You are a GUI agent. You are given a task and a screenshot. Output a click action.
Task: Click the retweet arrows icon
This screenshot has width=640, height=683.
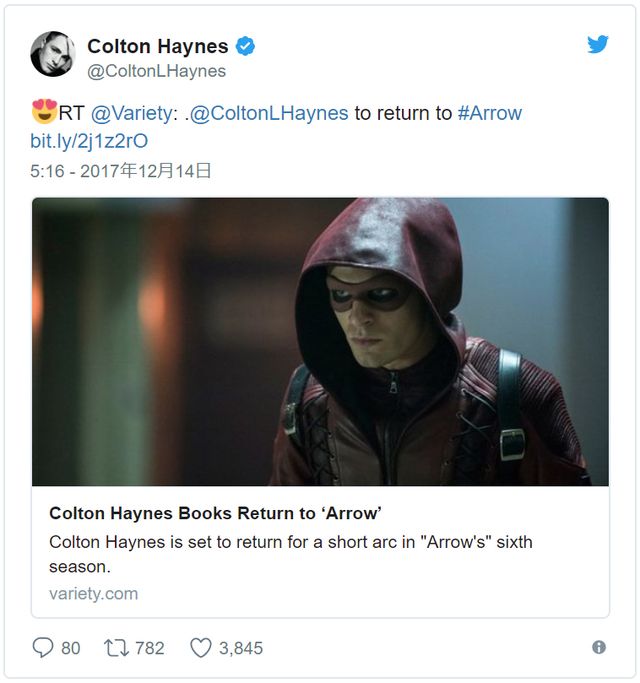tap(116, 648)
